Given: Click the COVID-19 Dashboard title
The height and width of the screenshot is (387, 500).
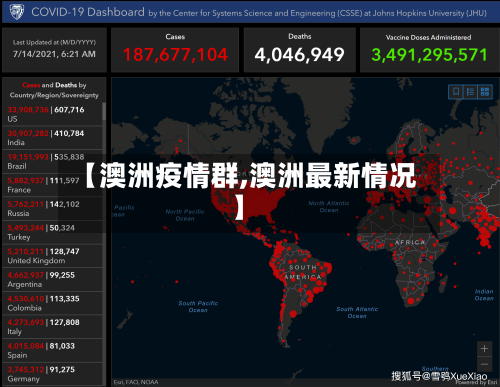Looking at the screenshot, I should [x=88, y=12].
